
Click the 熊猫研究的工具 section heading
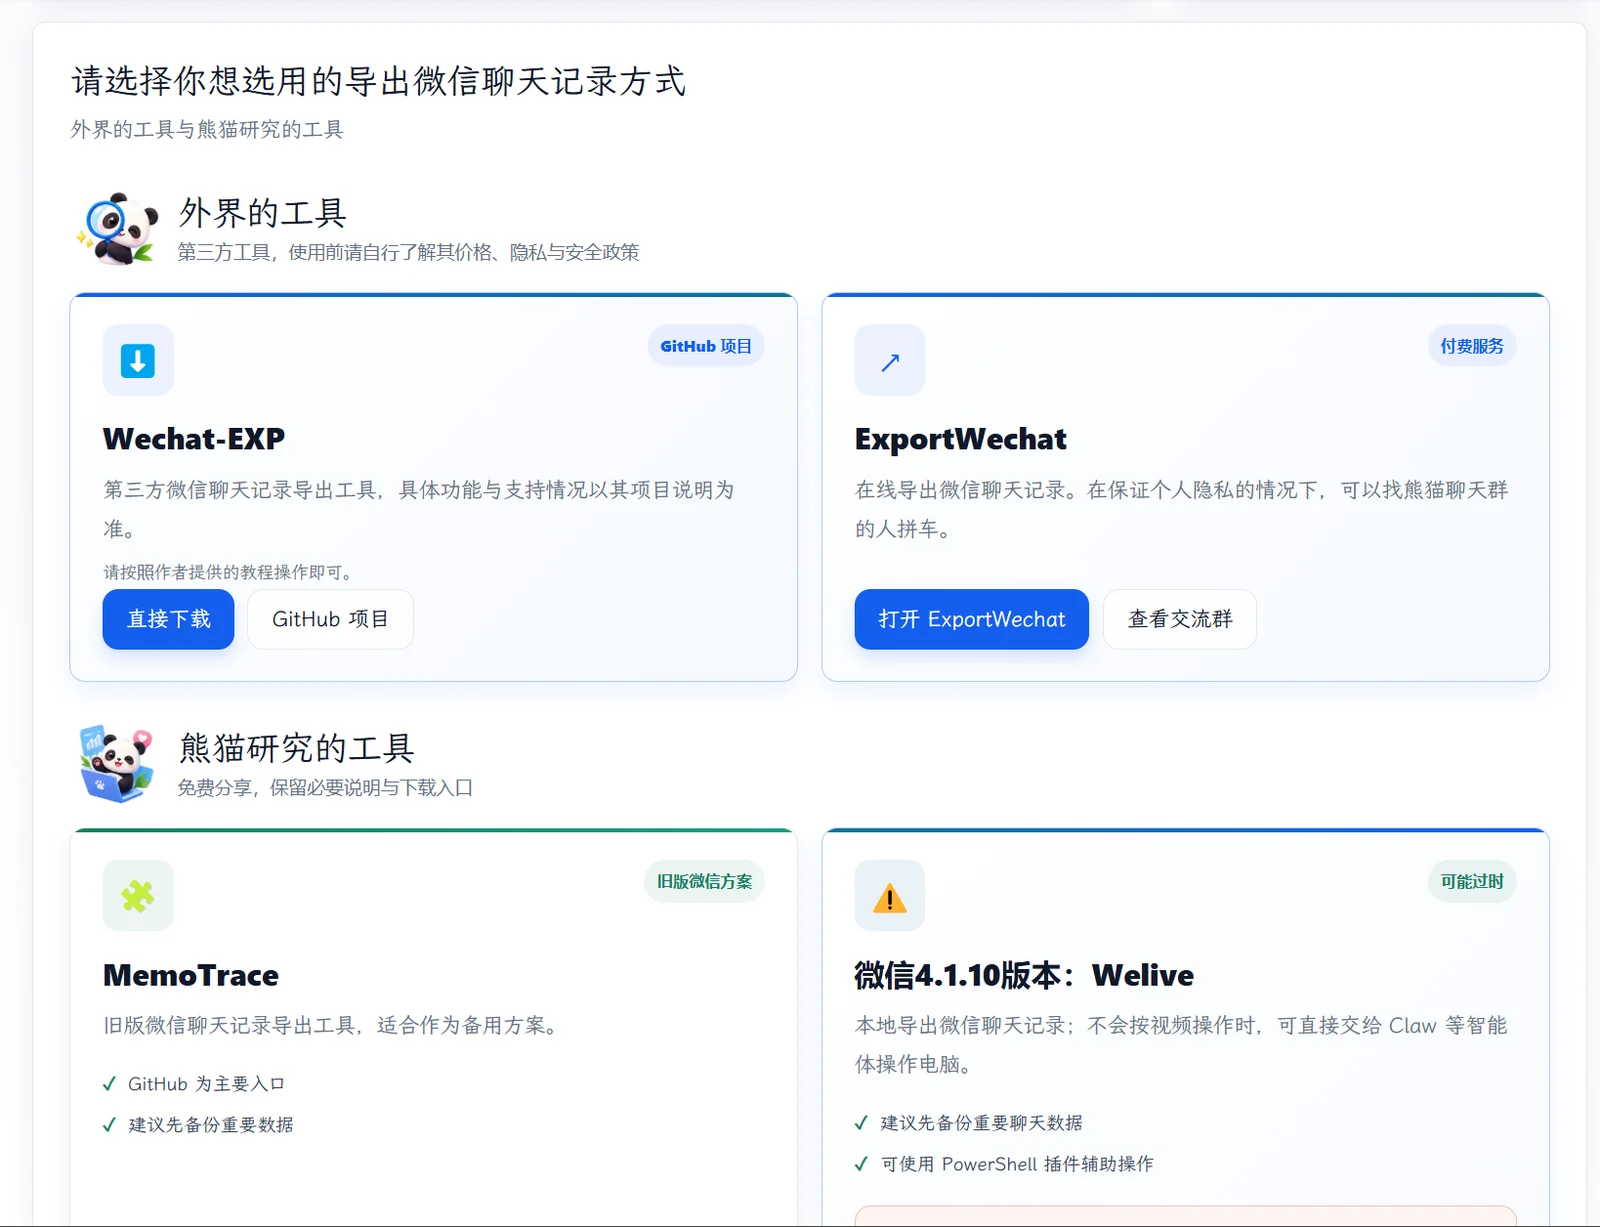(296, 747)
